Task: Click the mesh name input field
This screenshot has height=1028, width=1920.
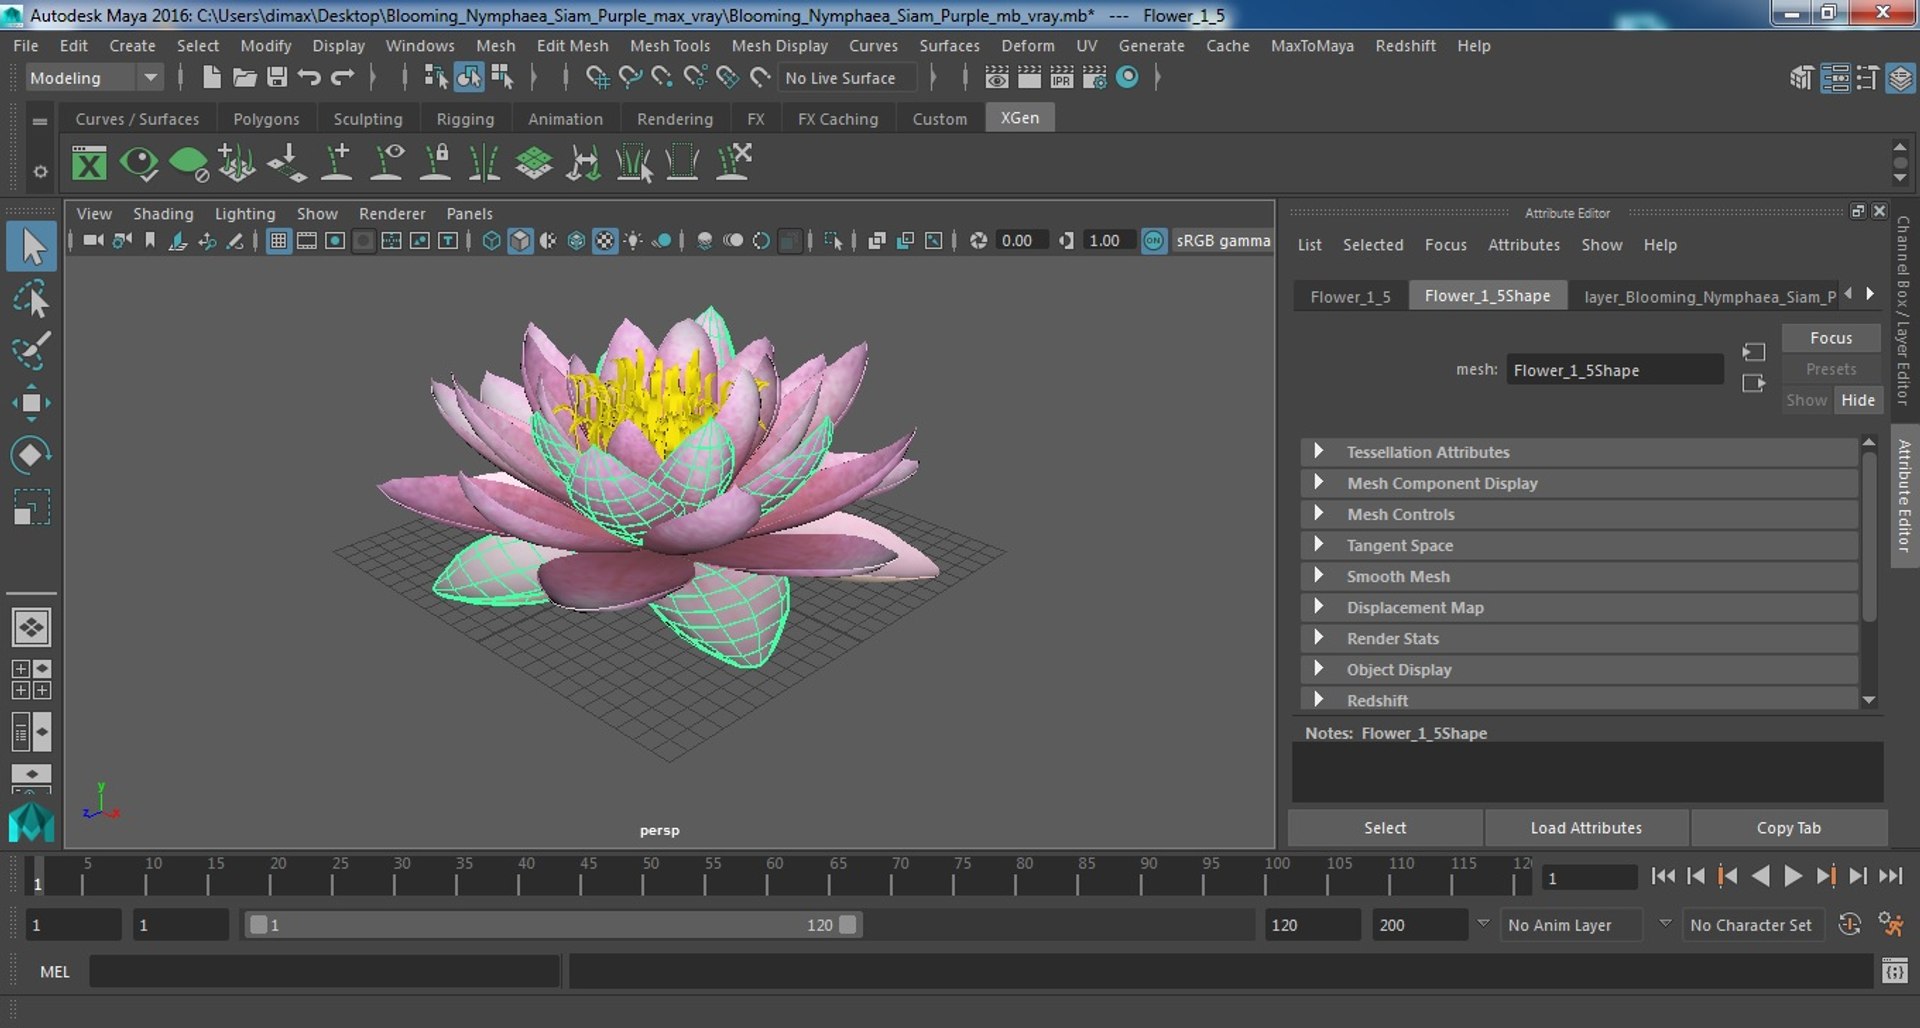Action: pyautogui.click(x=1614, y=370)
